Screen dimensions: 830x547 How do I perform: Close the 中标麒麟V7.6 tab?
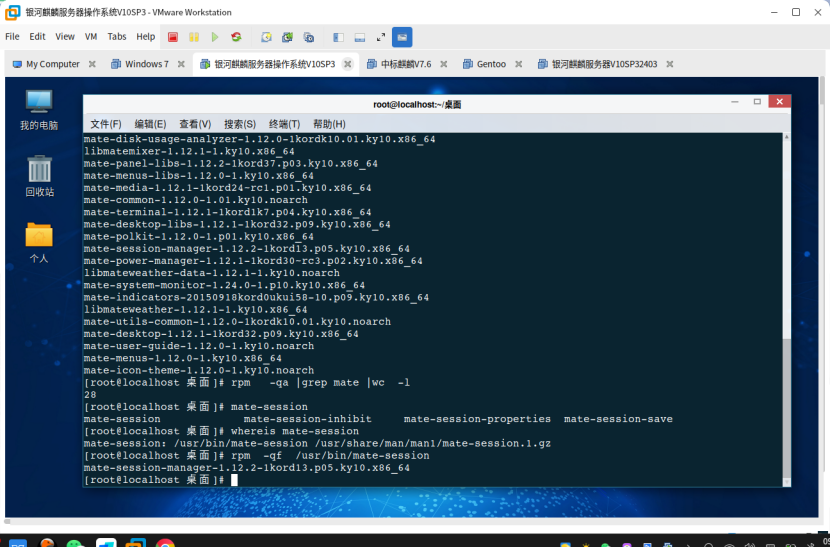point(444,64)
